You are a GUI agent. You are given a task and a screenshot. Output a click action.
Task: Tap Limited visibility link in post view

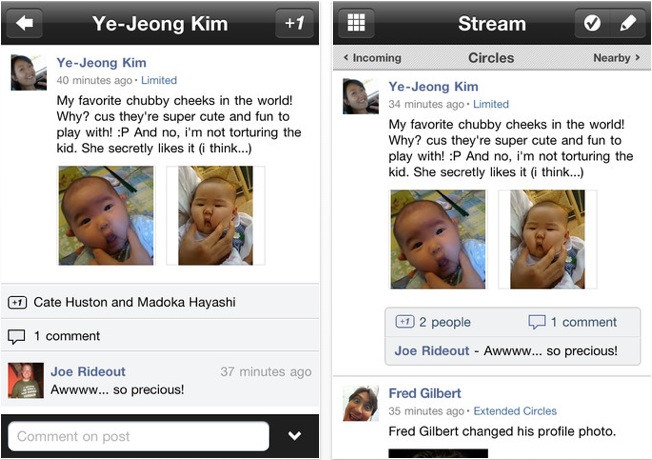(x=159, y=80)
